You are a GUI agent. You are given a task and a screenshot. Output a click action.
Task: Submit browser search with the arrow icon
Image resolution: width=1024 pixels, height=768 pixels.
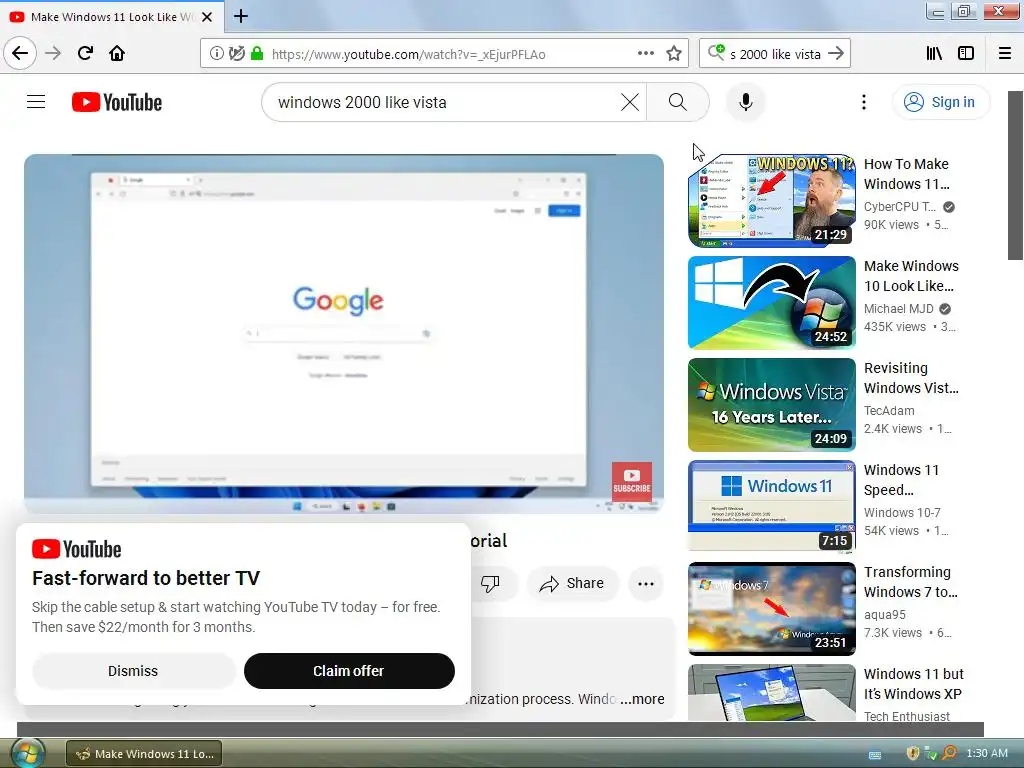coord(836,53)
